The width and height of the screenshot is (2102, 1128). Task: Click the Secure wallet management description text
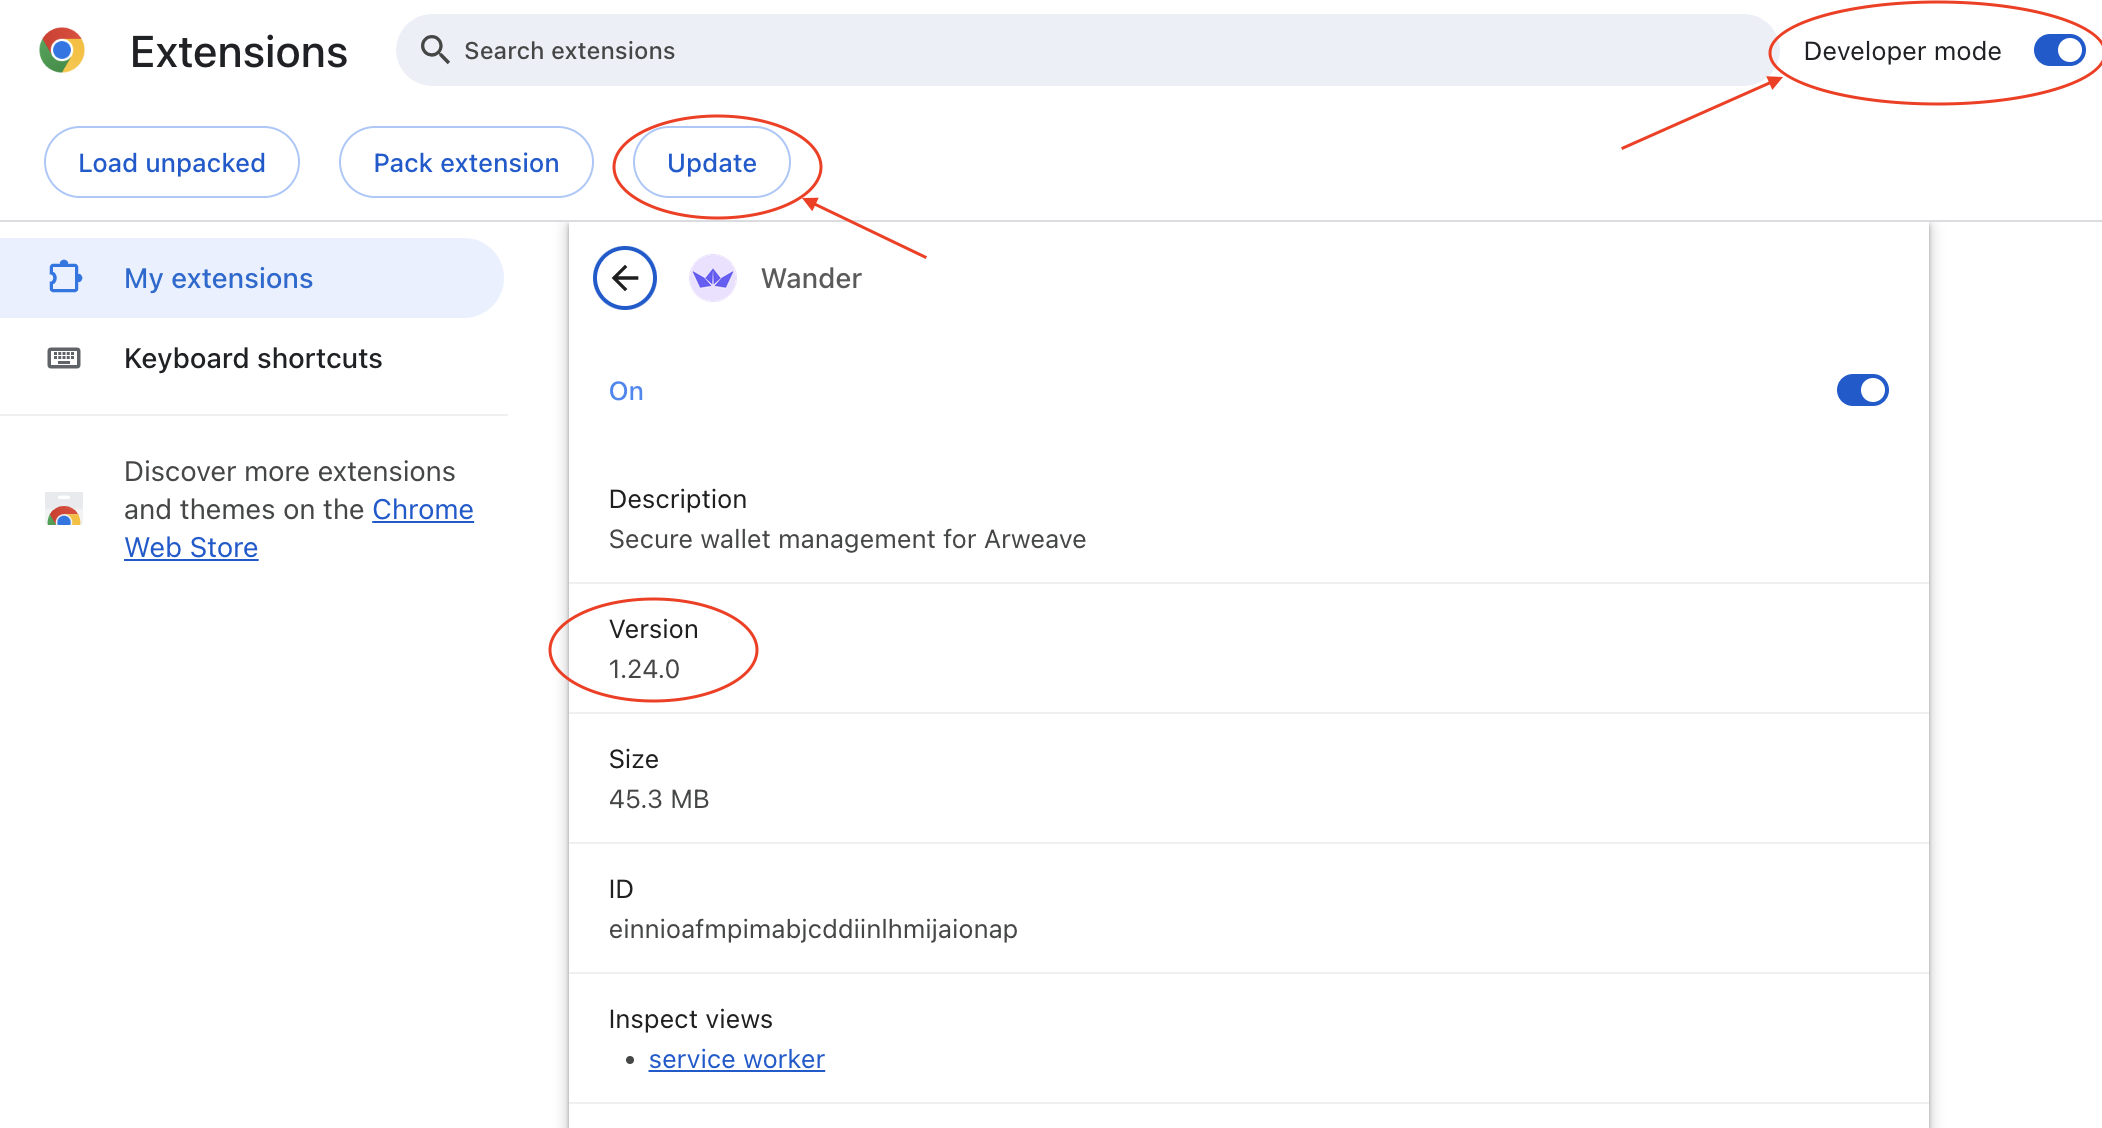pos(847,539)
